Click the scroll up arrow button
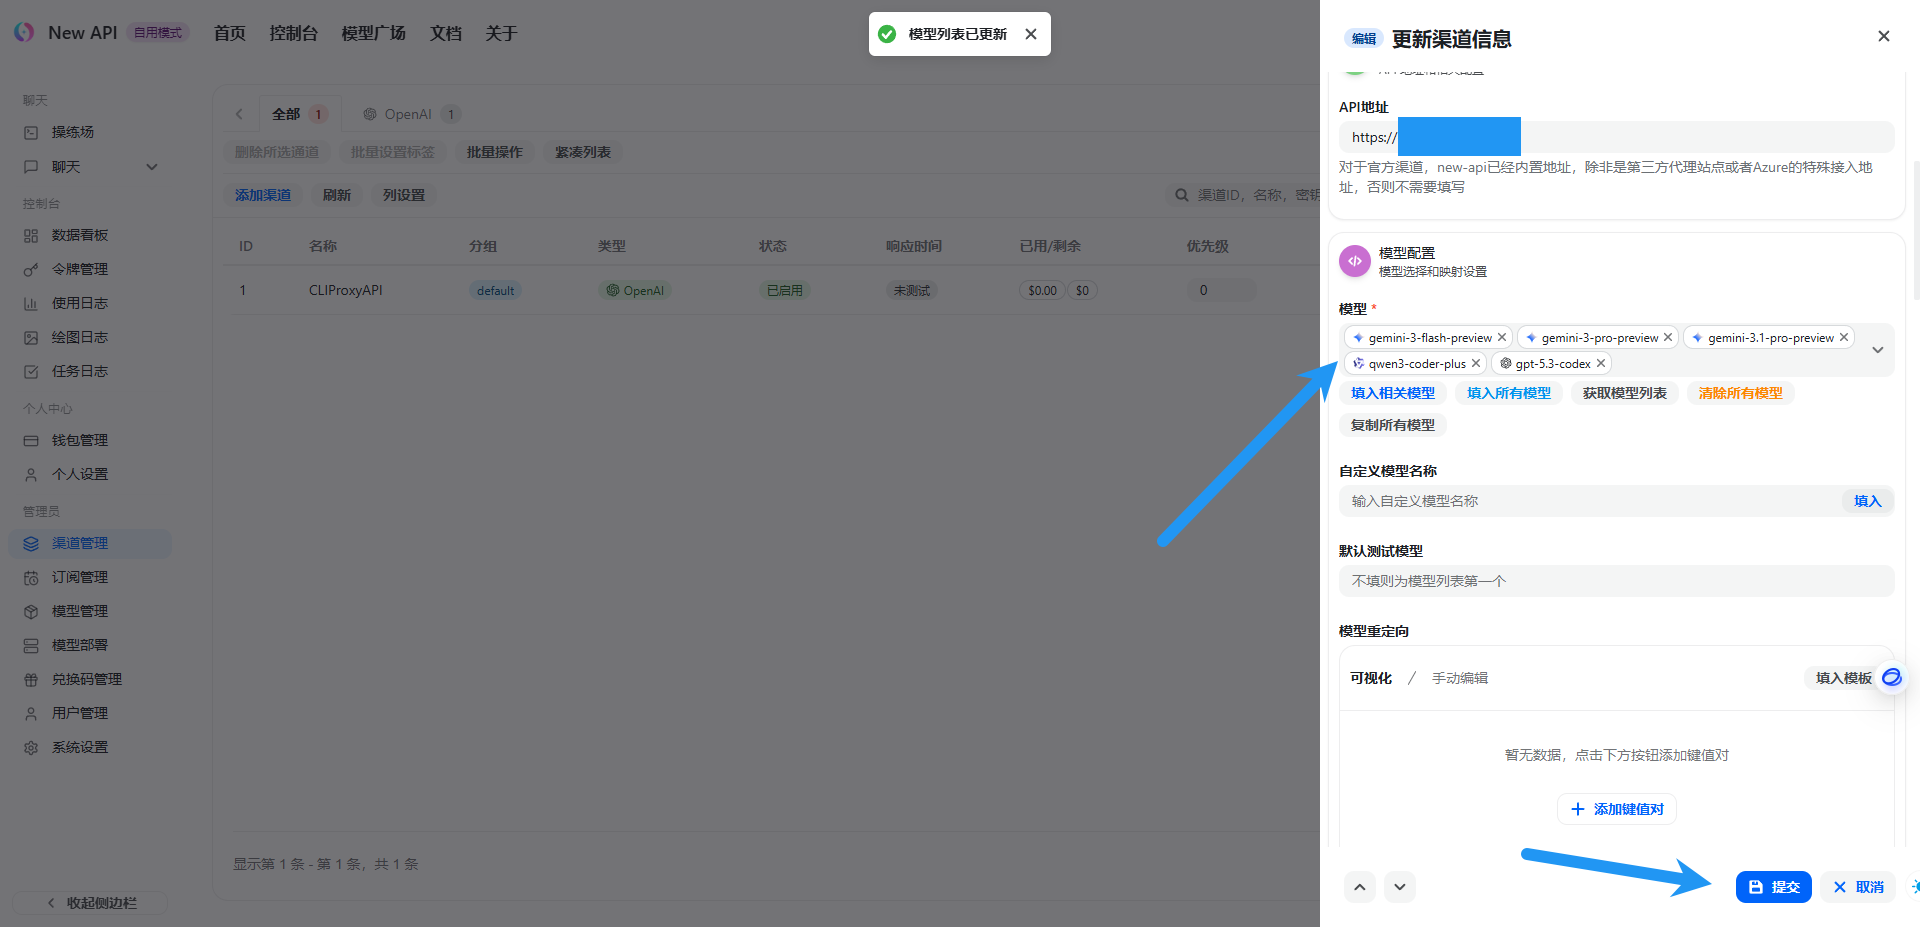The image size is (1920, 927). point(1359,887)
